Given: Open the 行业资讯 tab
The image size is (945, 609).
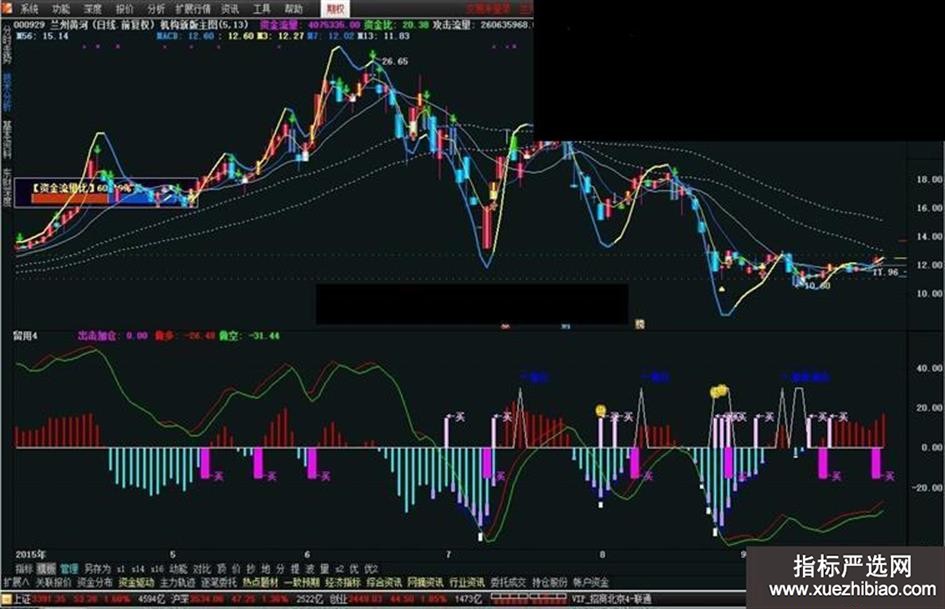Looking at the screenshot, I should coord(467,582).
